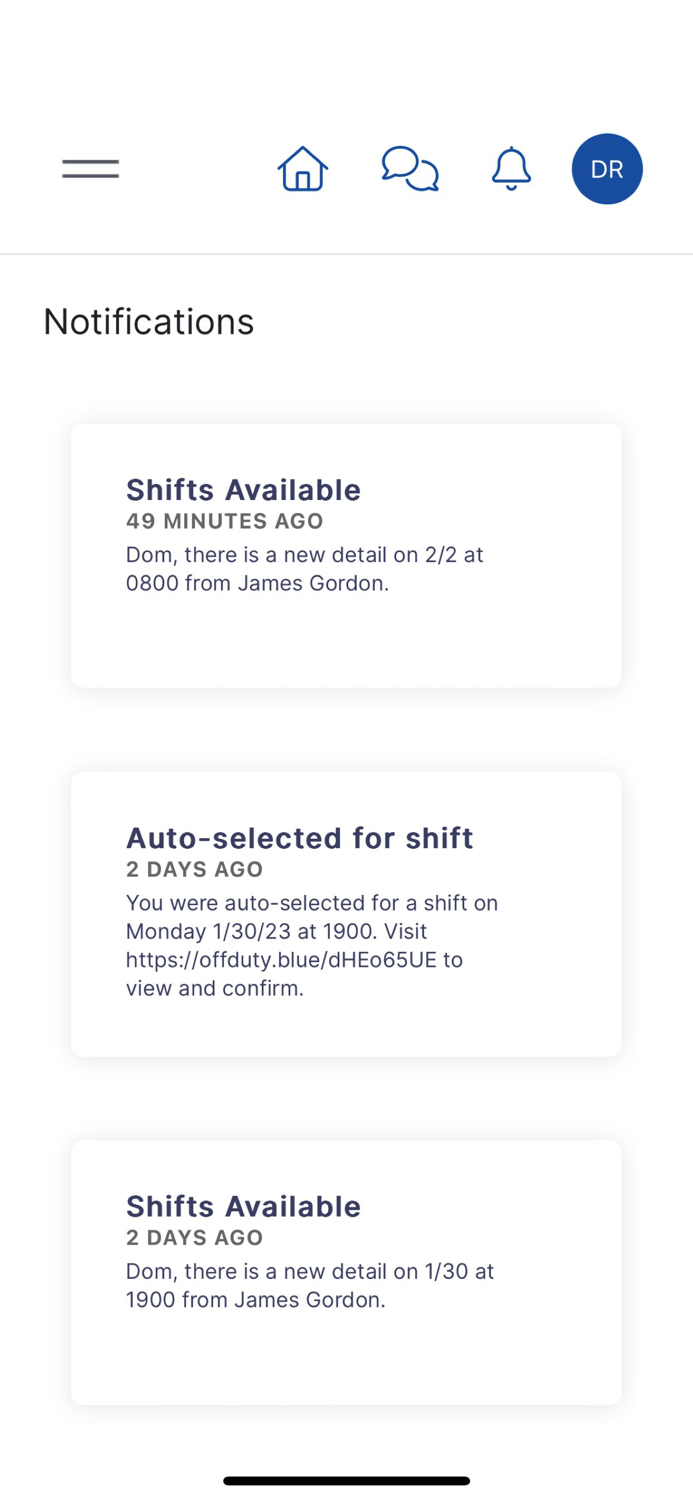Open the profile circle labeled DR

click(x=607, y=168)
